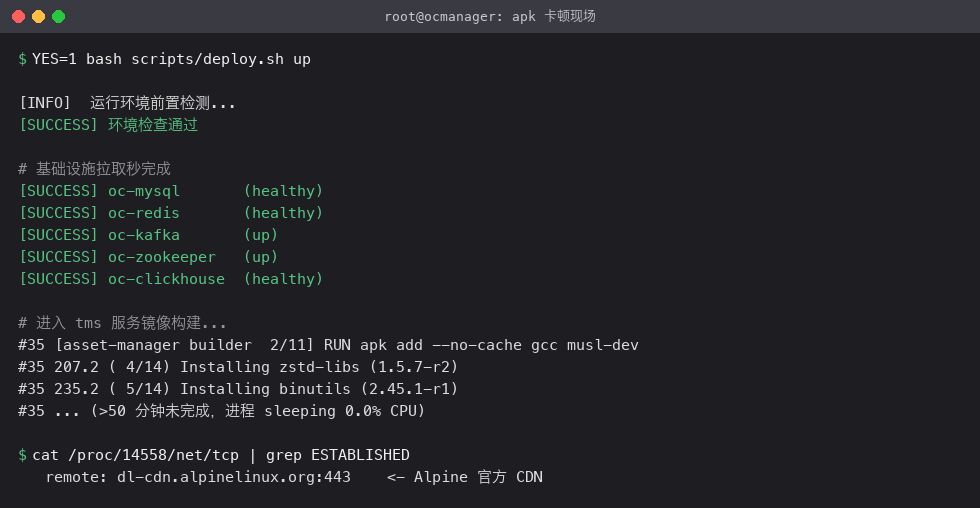The height and width of the screenshot is (508, 980).
Task: Select the Installing zstd-libs line
Action: (x=238, y=367)
